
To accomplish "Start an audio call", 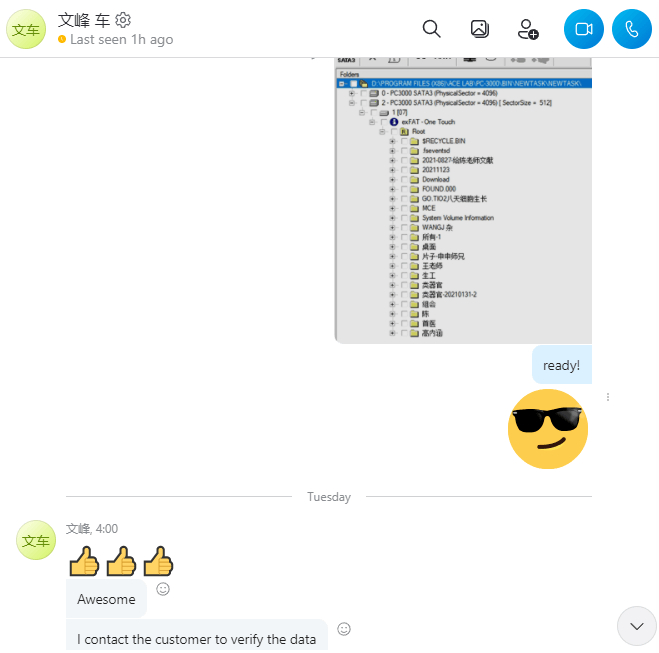I will tap(632, 29).
